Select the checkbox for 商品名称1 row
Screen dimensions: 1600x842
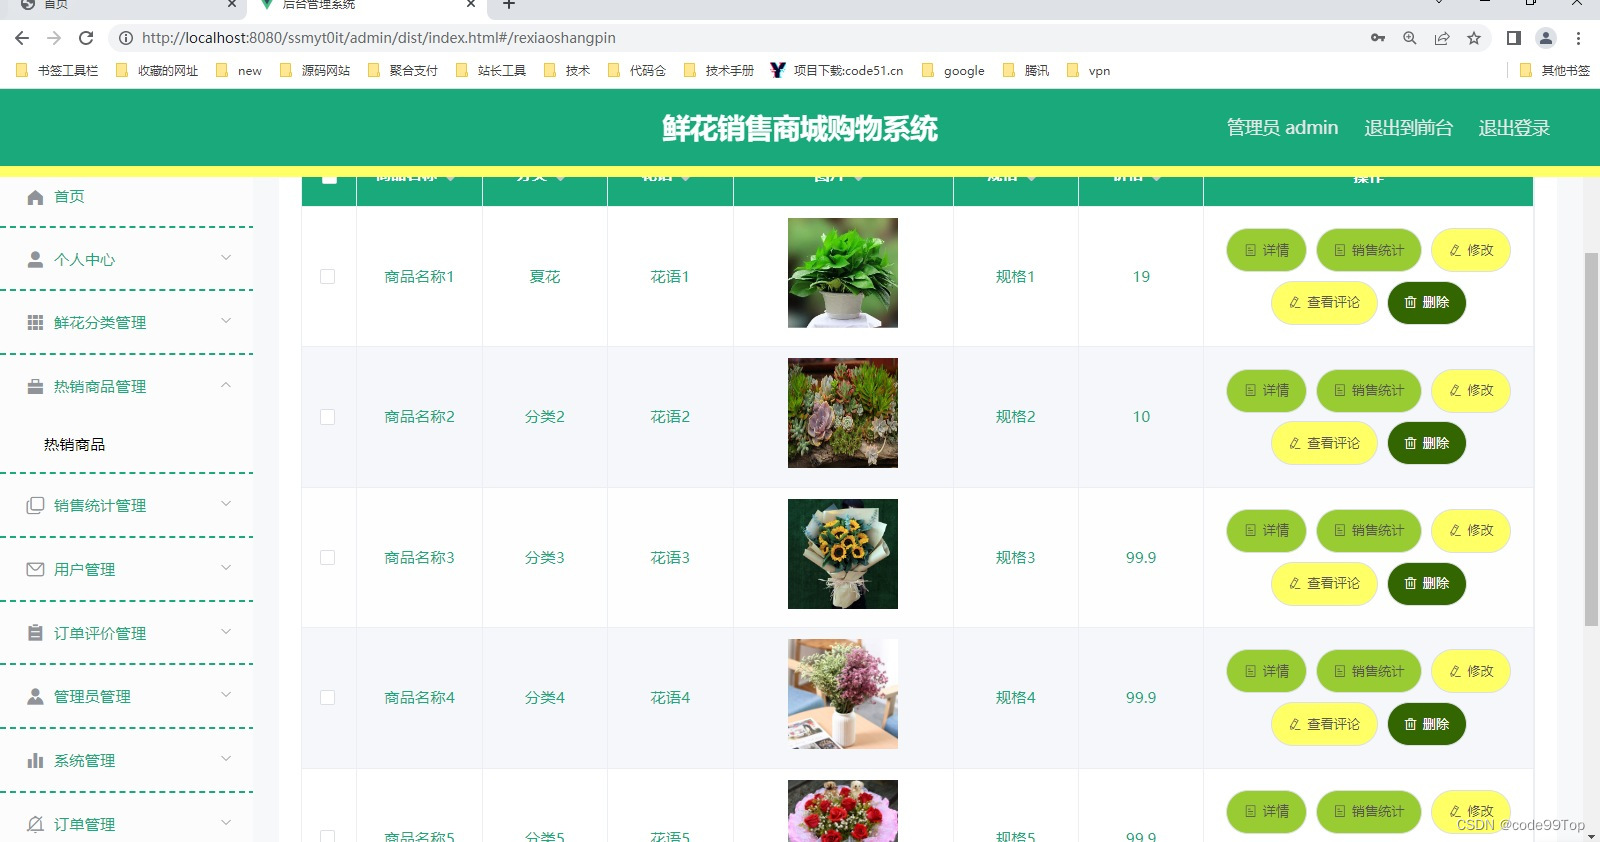pos(328,277)
